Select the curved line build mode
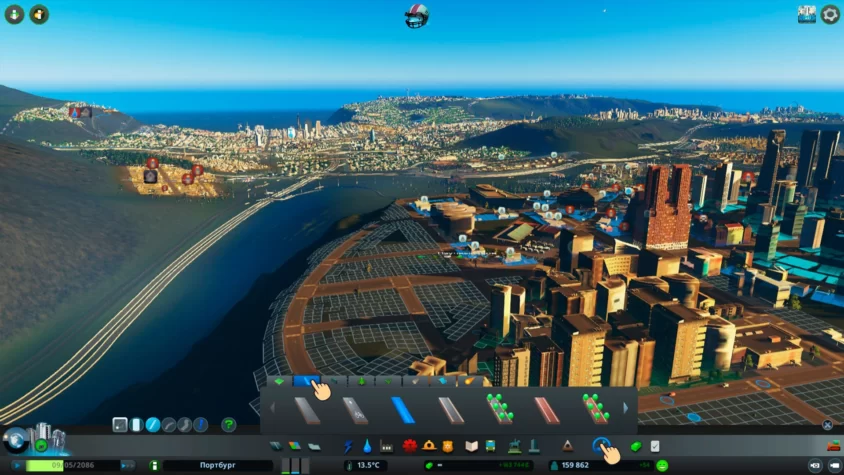Viewport: 844px width, 475px height. coord(169,425)
